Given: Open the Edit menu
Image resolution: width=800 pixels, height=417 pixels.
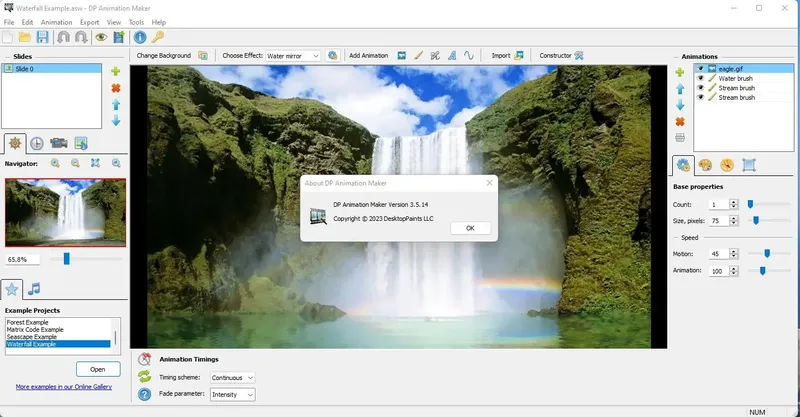Looking at the screenshot, I should pos(27,22).
